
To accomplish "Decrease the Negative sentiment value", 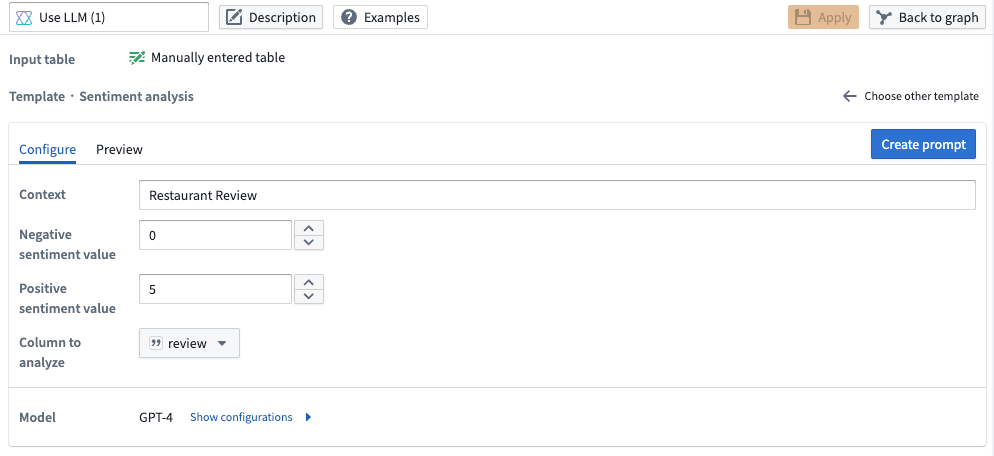I will 309,242.
